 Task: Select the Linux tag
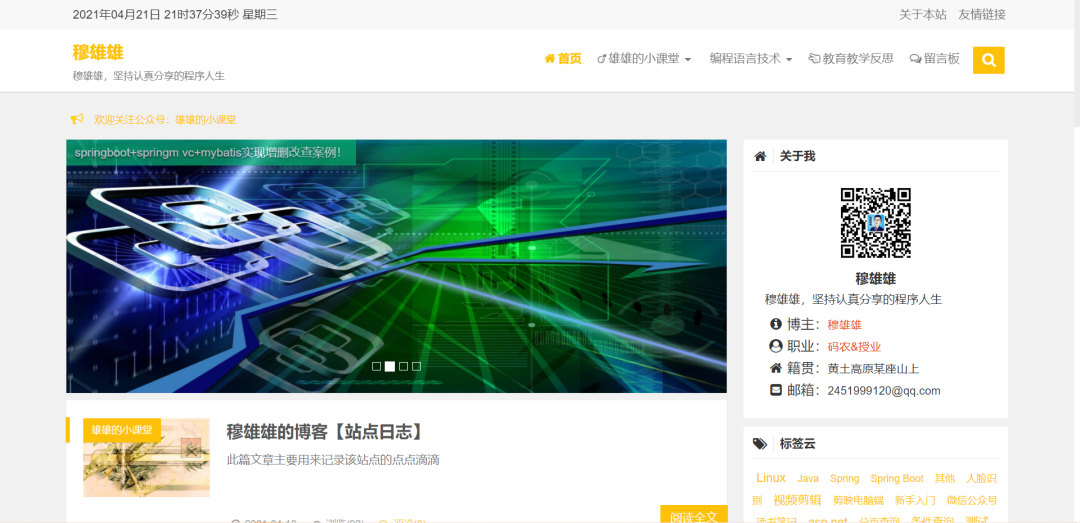coord(771,478)
